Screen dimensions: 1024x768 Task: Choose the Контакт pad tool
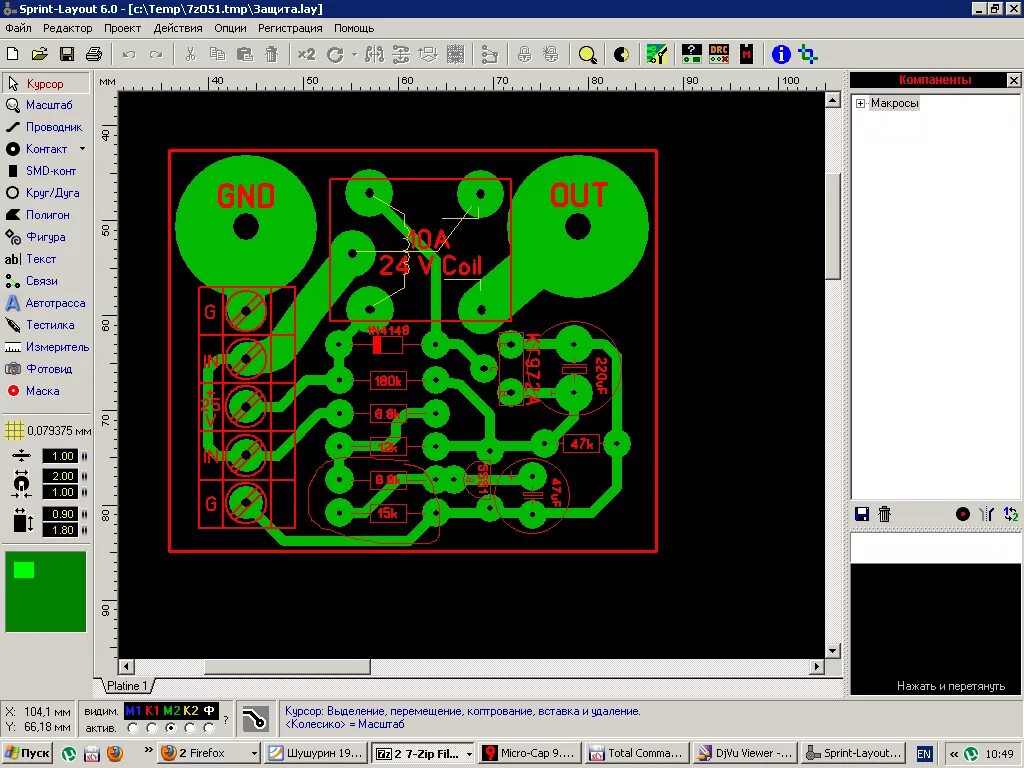click(x=39, y=149)
